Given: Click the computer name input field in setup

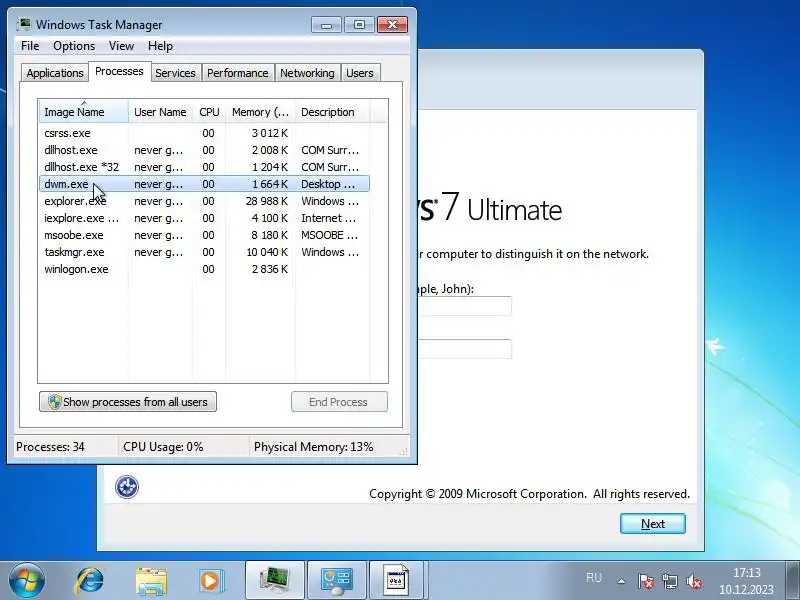Looking at the screenshot, I should [x=465, y=349].
